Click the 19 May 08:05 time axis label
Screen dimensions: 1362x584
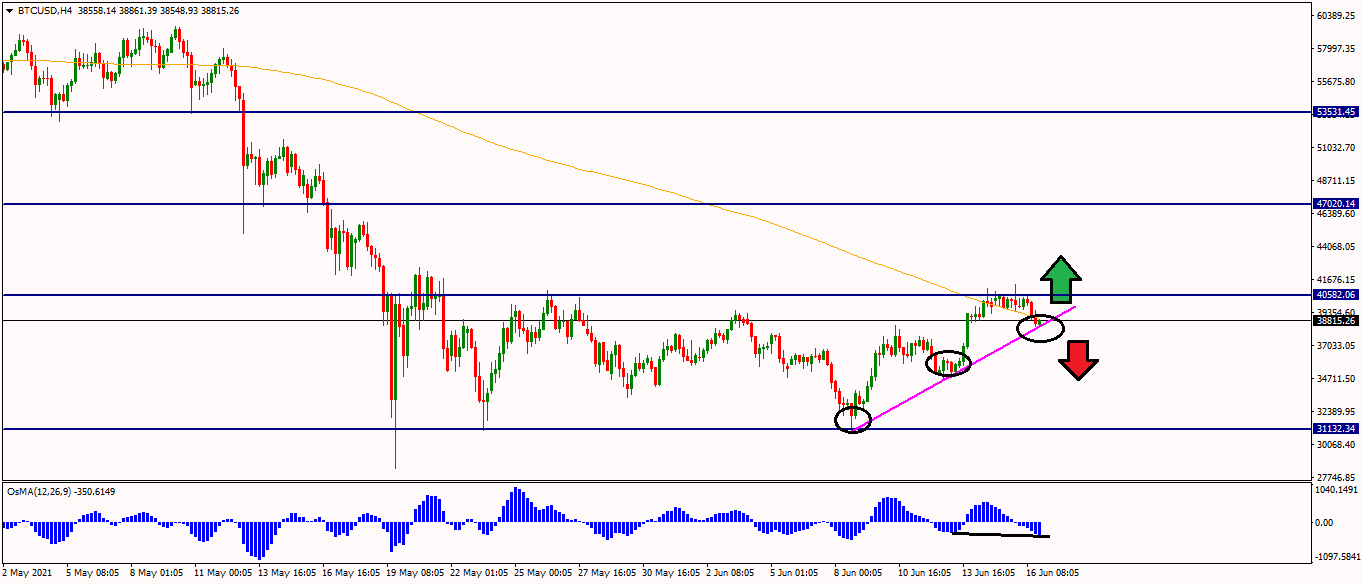click(x=417, y=574)
